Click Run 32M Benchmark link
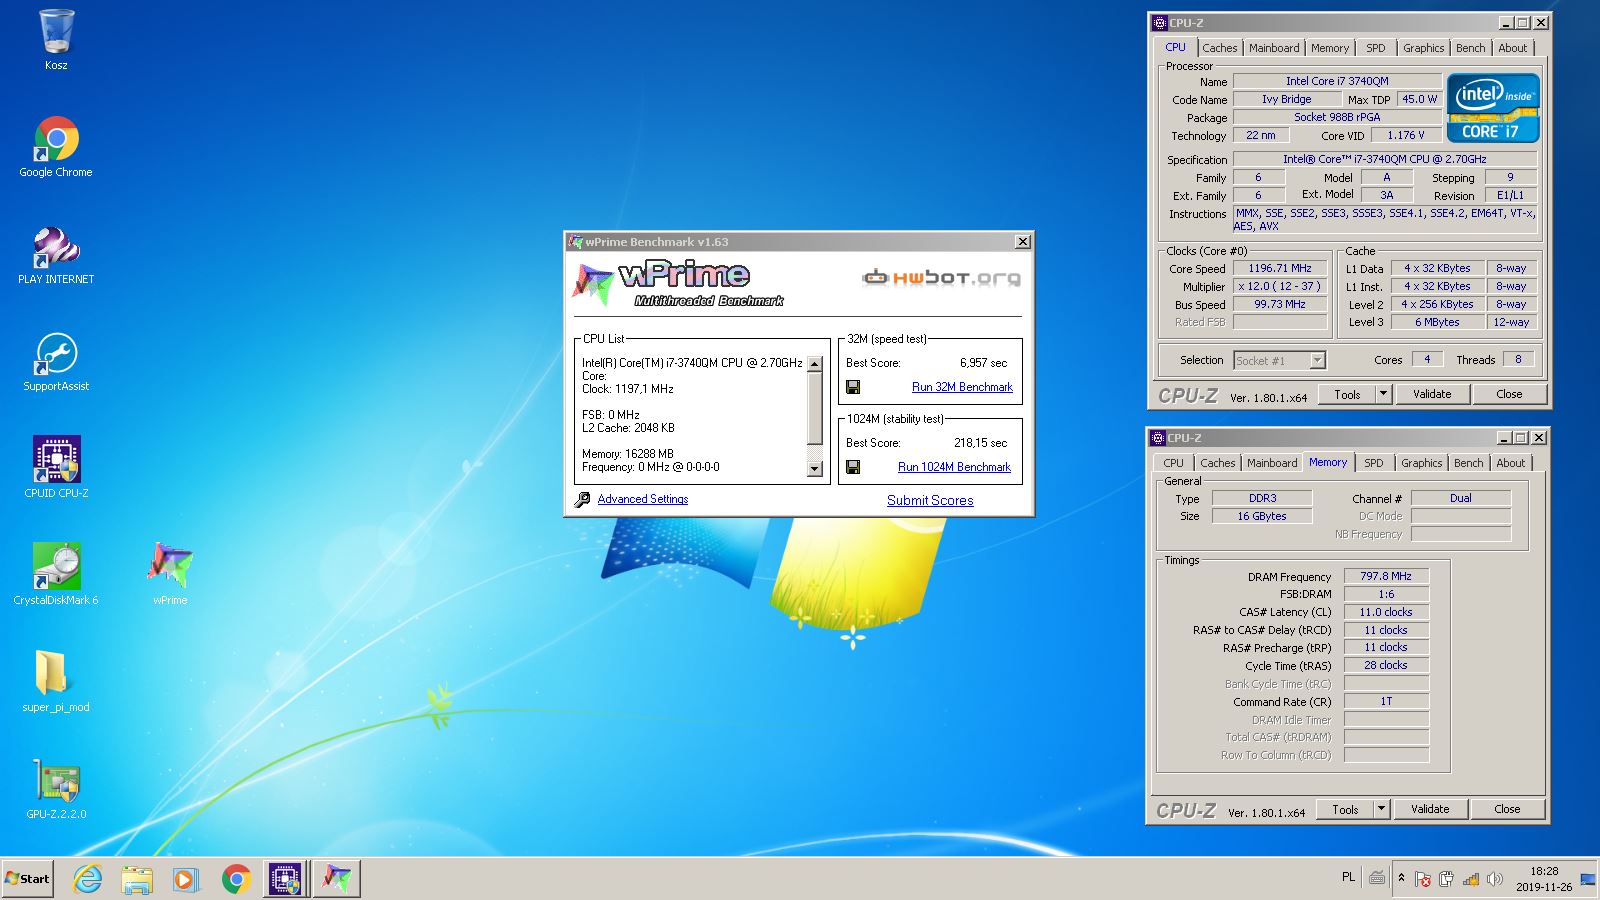The height and width of the screenshot is (900, 1600). coord(962,387)
